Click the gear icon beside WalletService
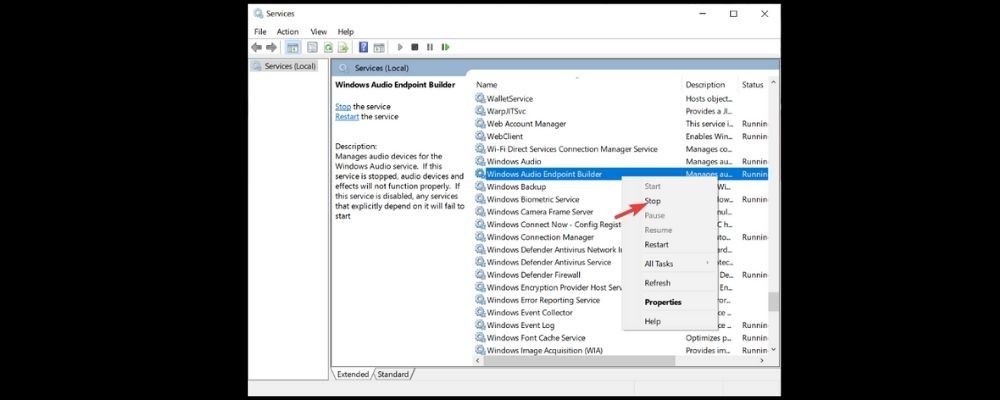 point(480,98)
